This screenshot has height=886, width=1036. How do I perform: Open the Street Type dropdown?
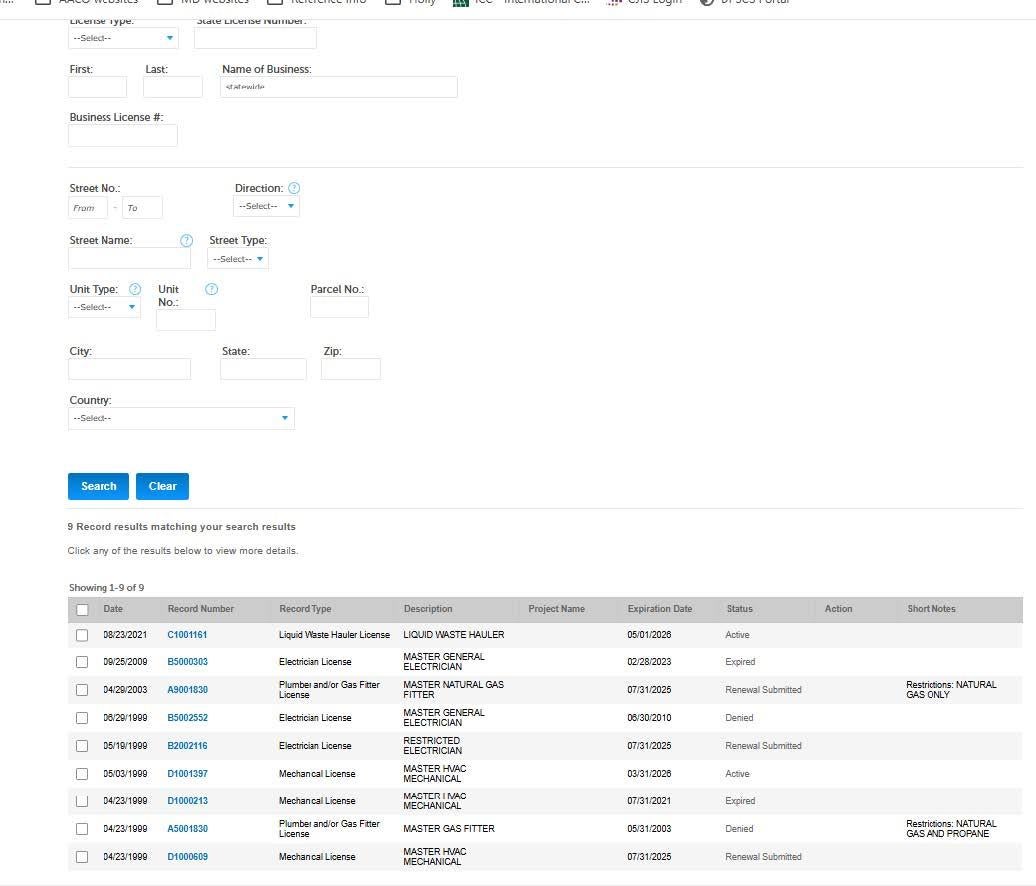(x=238, y=259)
